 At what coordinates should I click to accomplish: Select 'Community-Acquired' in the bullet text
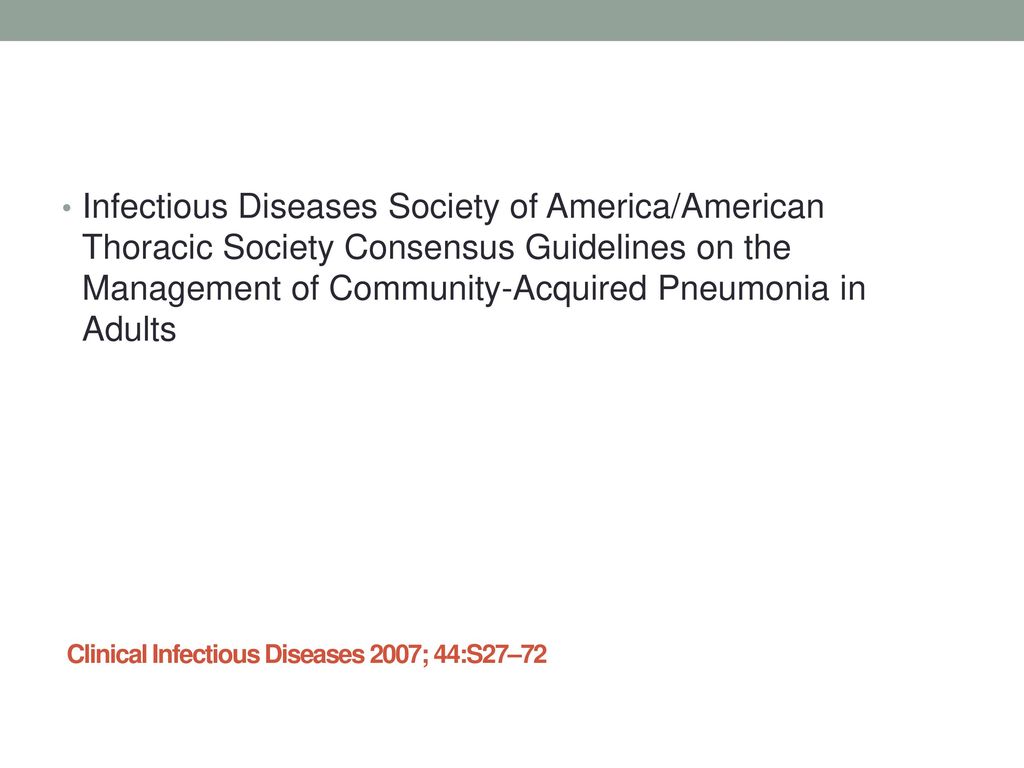pyautogui.click(x=488, y=289)
